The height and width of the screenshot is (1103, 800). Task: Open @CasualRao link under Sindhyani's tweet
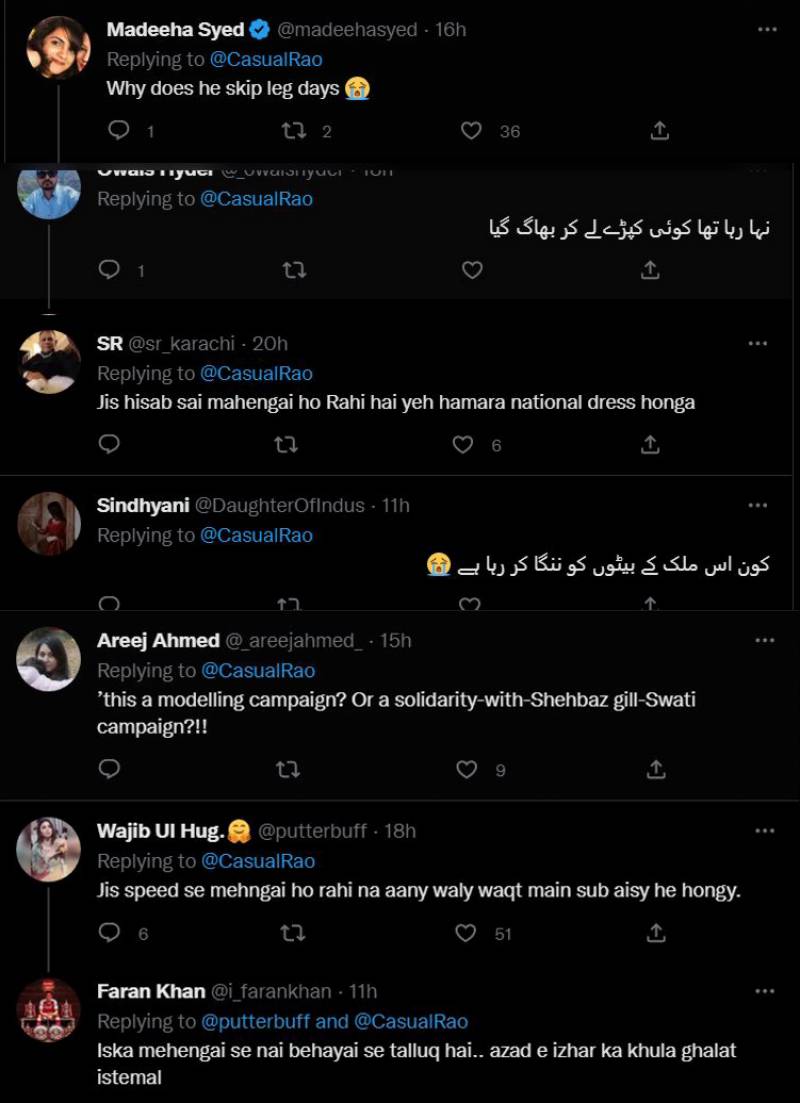click(257, 535)
